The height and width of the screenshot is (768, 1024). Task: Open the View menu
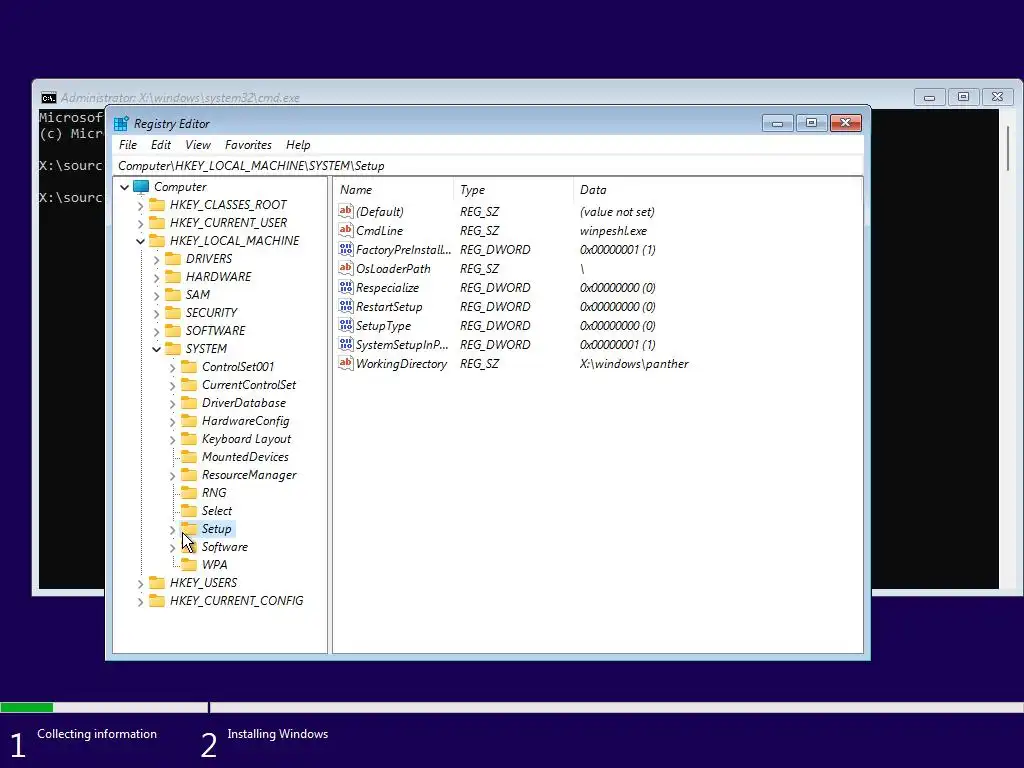point(198,145)
